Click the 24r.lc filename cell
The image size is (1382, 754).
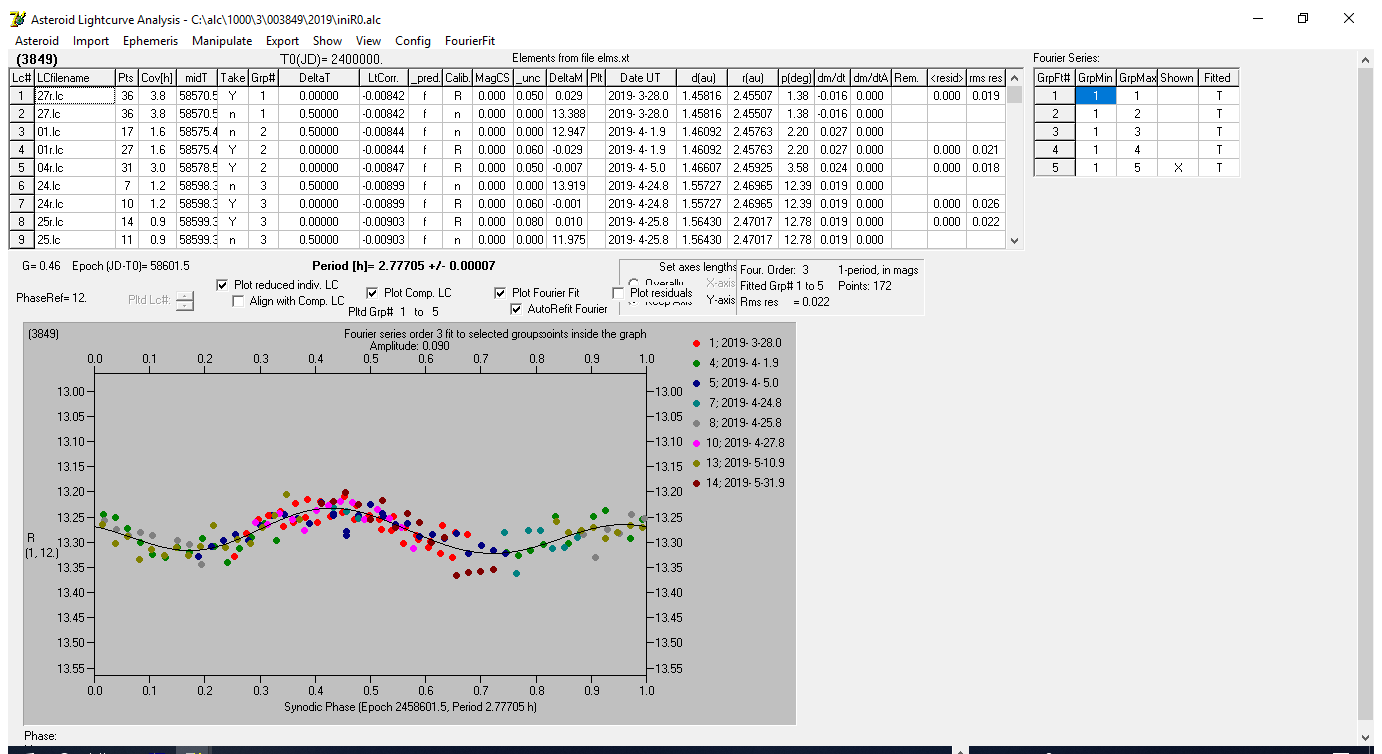pyautogui.click(x=74, y=203)
